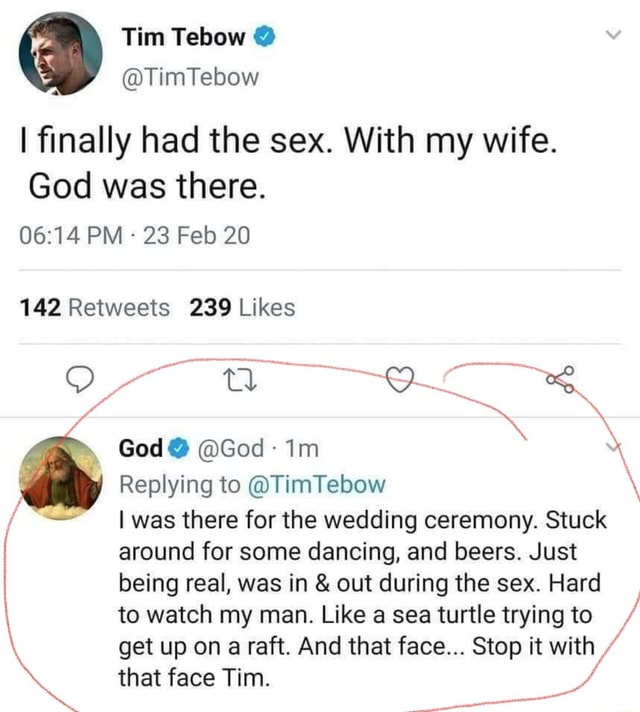The width and height of the screenshot is (640, 712).
Task: Like the tweet with heart icon
Action: coord(400,379)
